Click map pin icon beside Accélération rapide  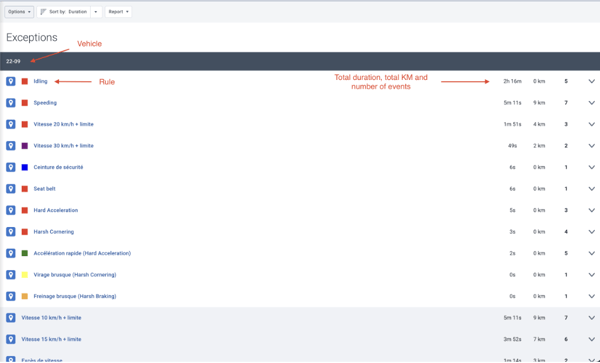coord(11,253)
